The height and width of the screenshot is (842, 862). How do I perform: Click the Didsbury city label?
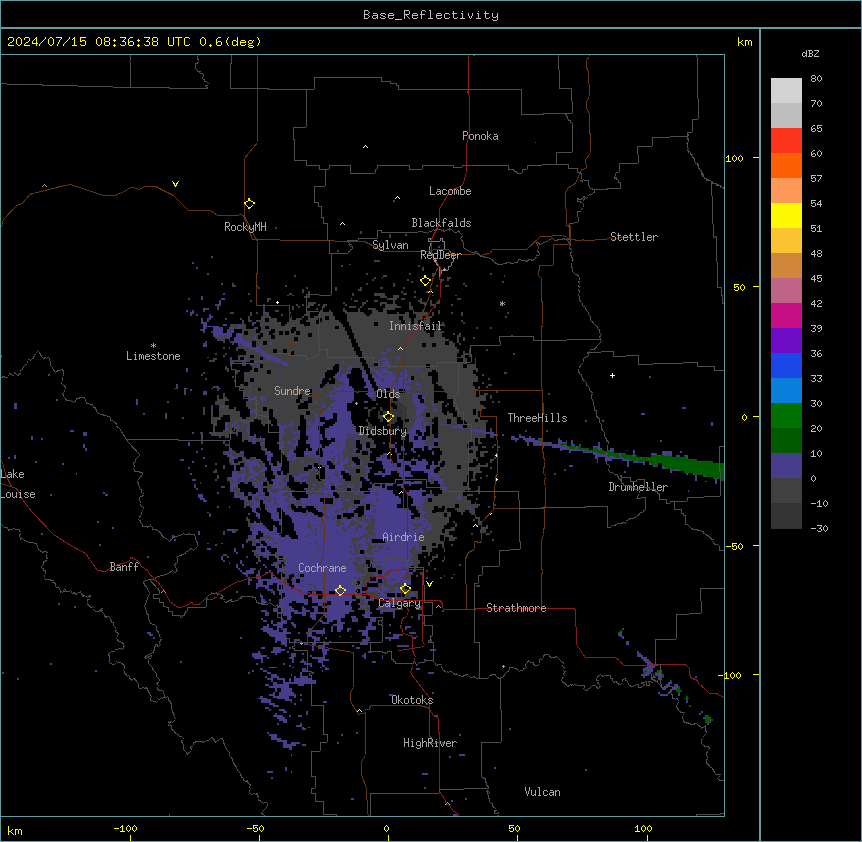pos(383,431)
